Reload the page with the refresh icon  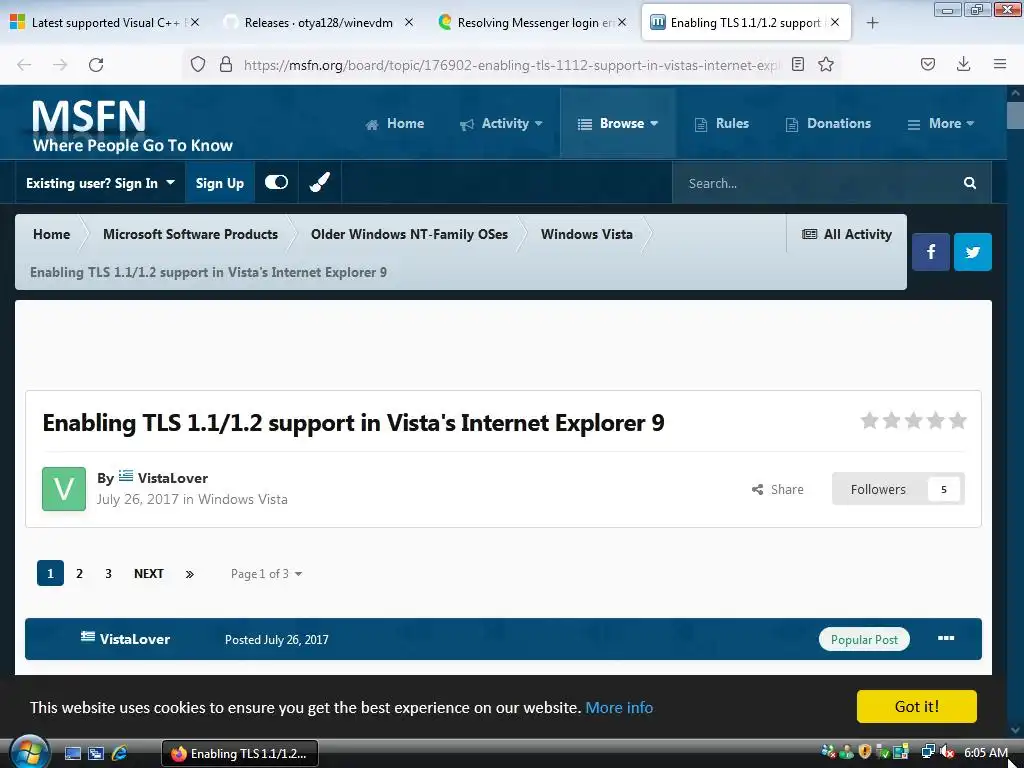[x=96, y=65]
